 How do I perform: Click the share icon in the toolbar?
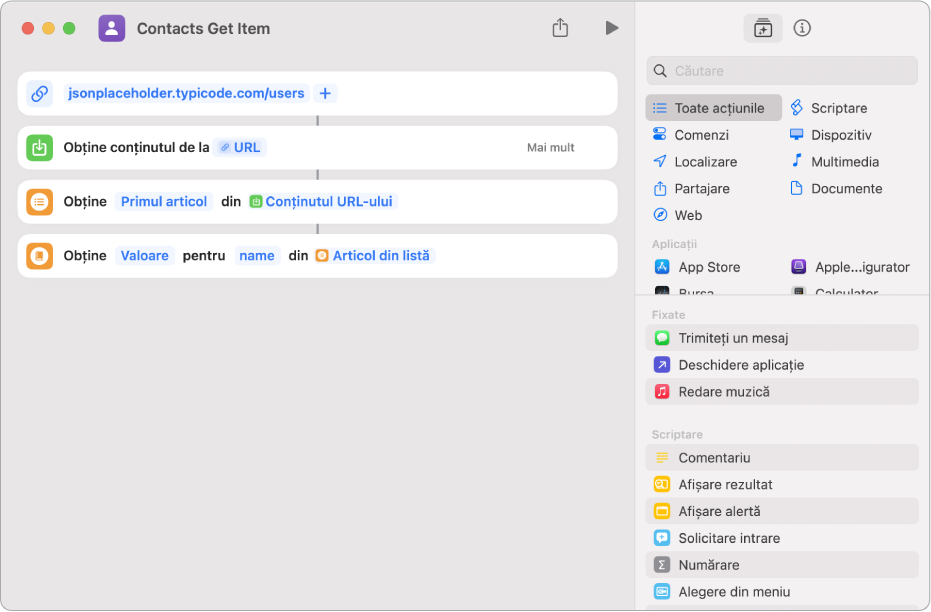[560, 28]
